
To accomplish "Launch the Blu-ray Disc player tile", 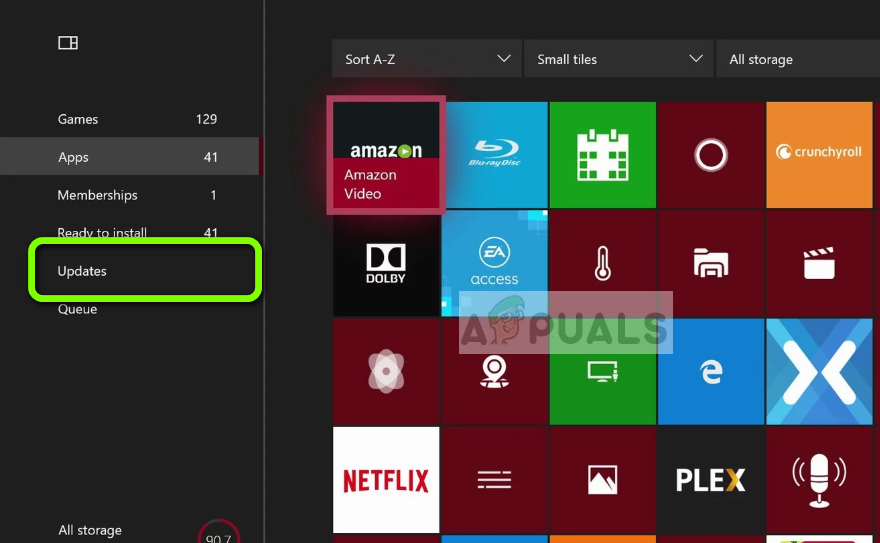I will (x=494, y=155).
